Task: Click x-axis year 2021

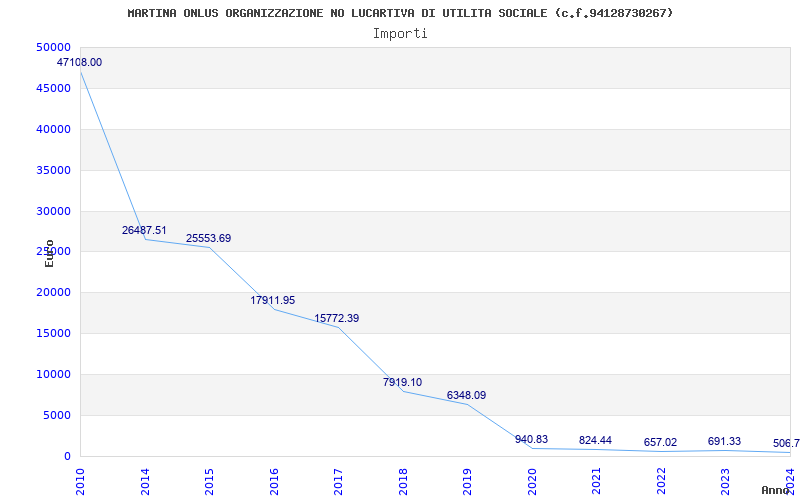Action: point(597,481)
